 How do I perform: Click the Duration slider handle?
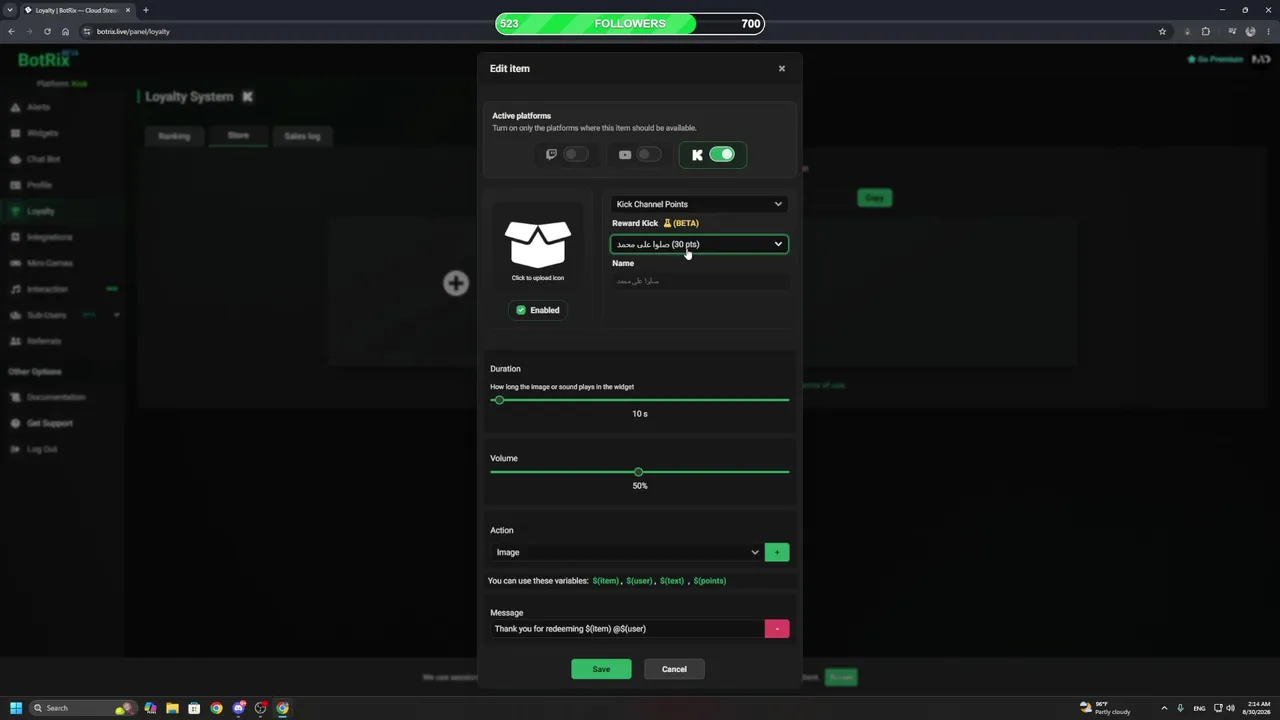point(499,400)
